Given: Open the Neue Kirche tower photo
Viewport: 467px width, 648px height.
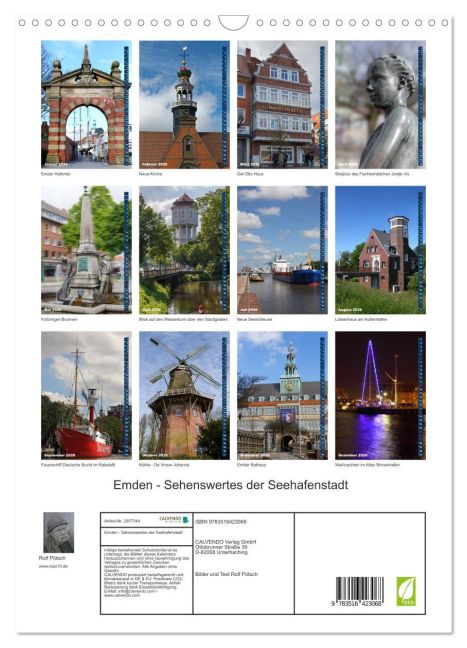Looking at the screenshot, I should [184, 105].
